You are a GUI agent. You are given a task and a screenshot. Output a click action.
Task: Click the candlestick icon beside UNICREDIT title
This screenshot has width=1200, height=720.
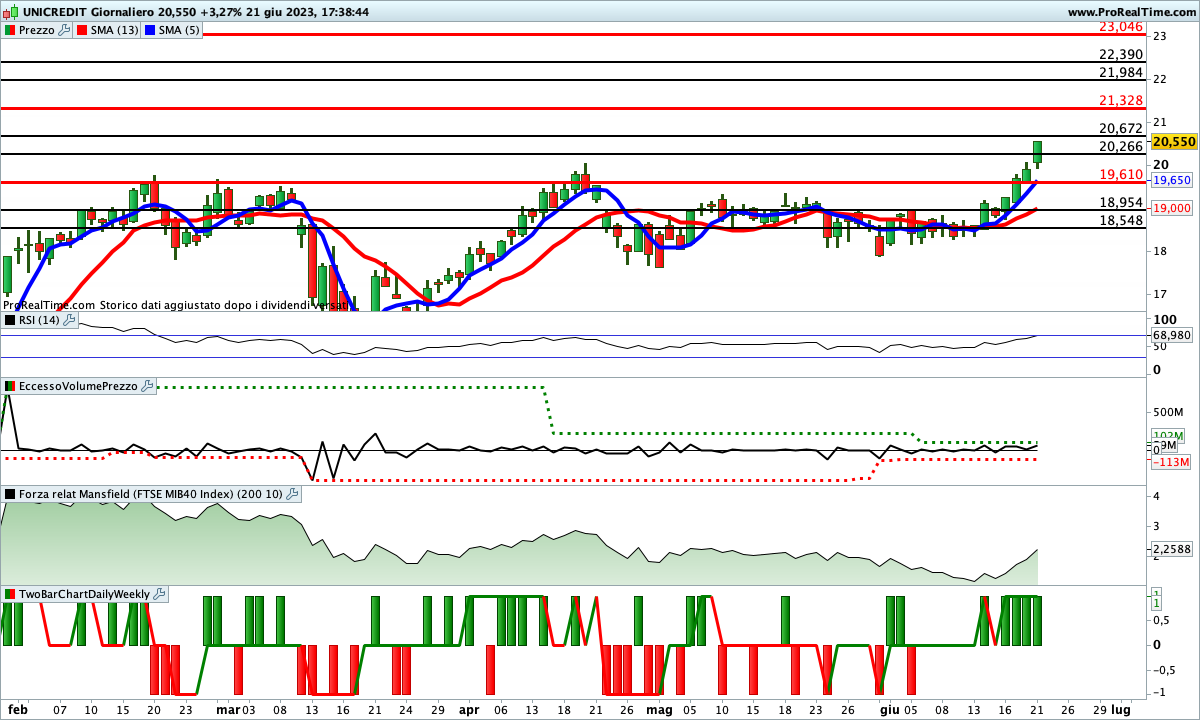(10, 12)
